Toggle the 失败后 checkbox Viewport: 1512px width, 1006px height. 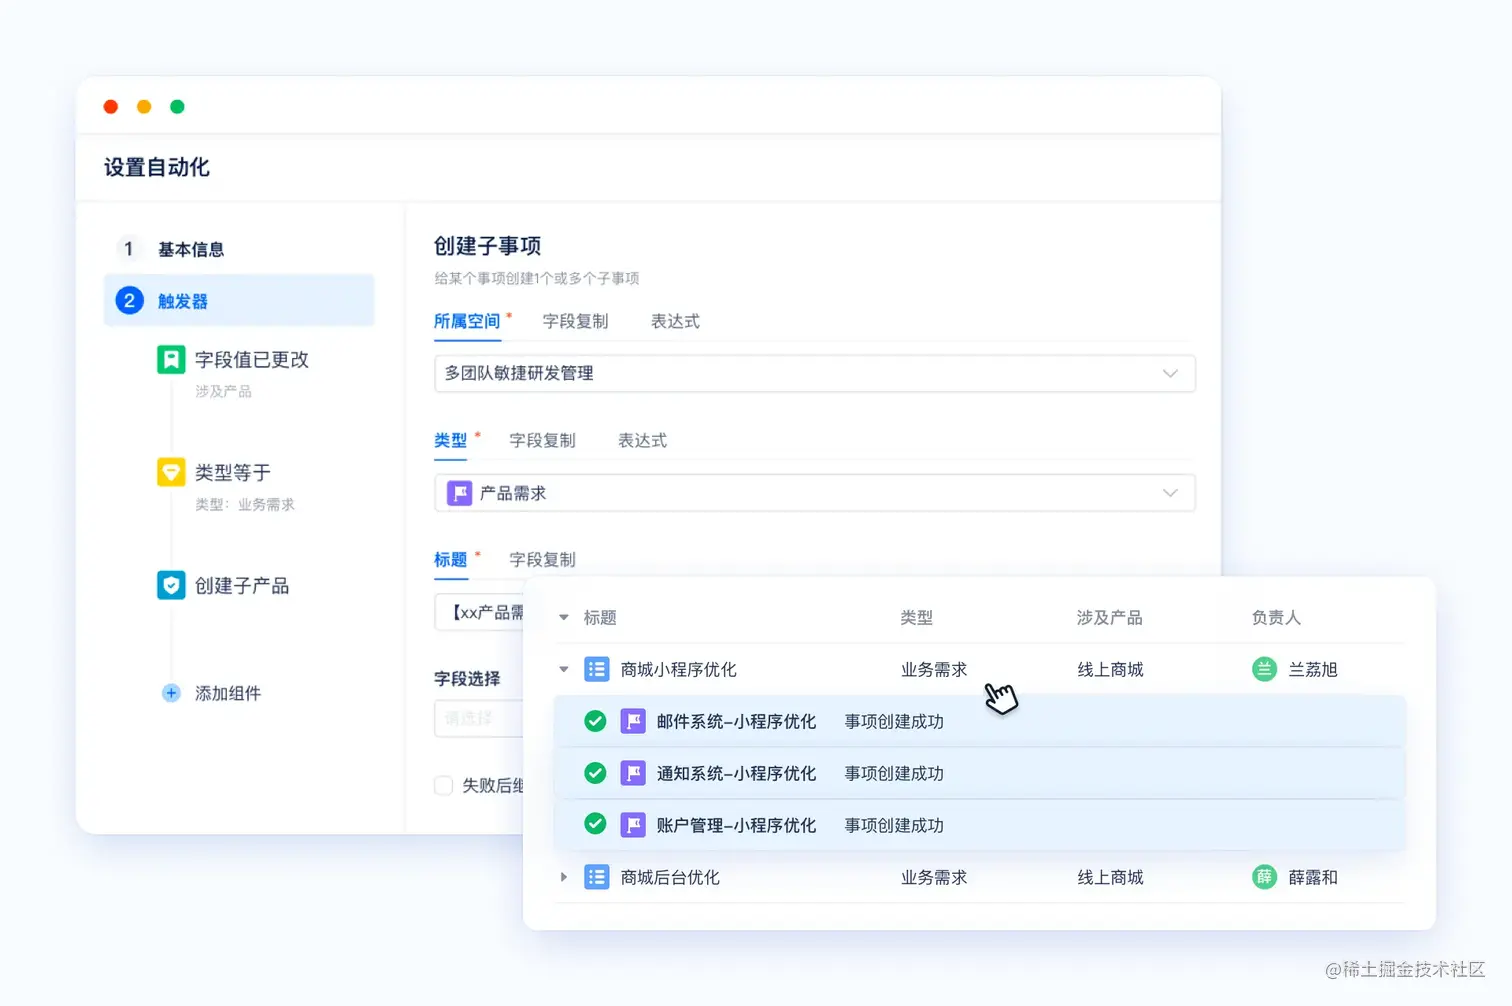click(x=444, y=785)
